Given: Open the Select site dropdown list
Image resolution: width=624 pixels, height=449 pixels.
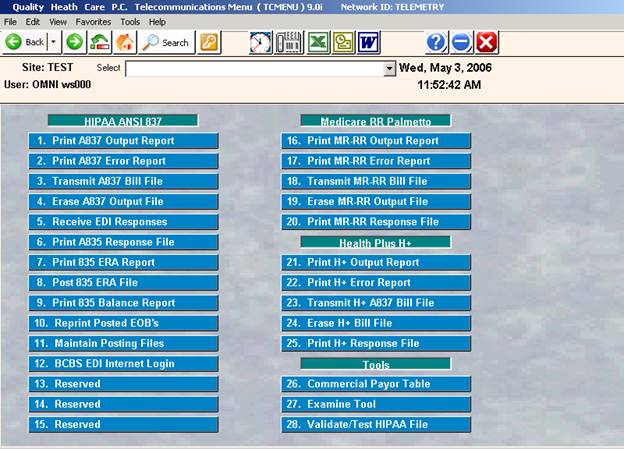Looking at the screenshot, I should (x=390, y=69).
